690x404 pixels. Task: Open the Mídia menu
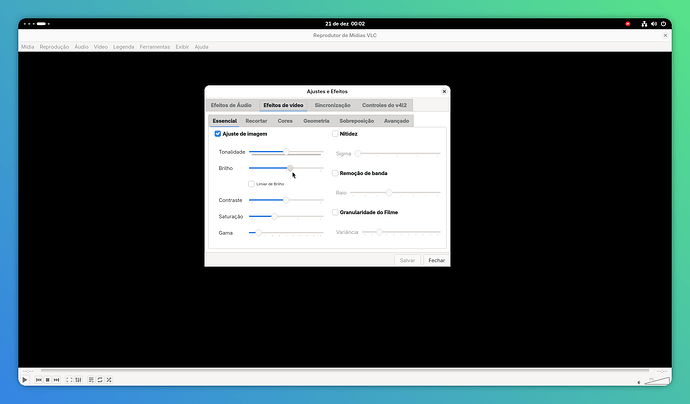pos(27,46)
